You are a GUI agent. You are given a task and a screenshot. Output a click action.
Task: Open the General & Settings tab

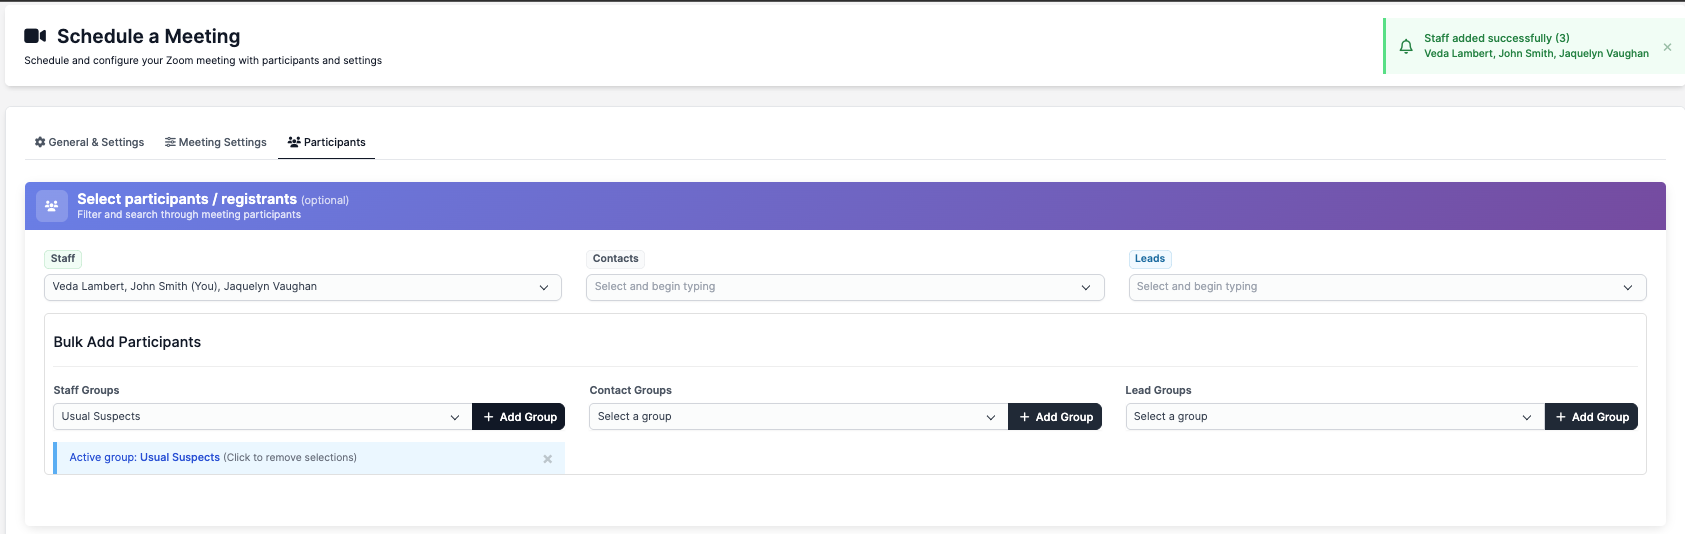[x=90, y=142]
